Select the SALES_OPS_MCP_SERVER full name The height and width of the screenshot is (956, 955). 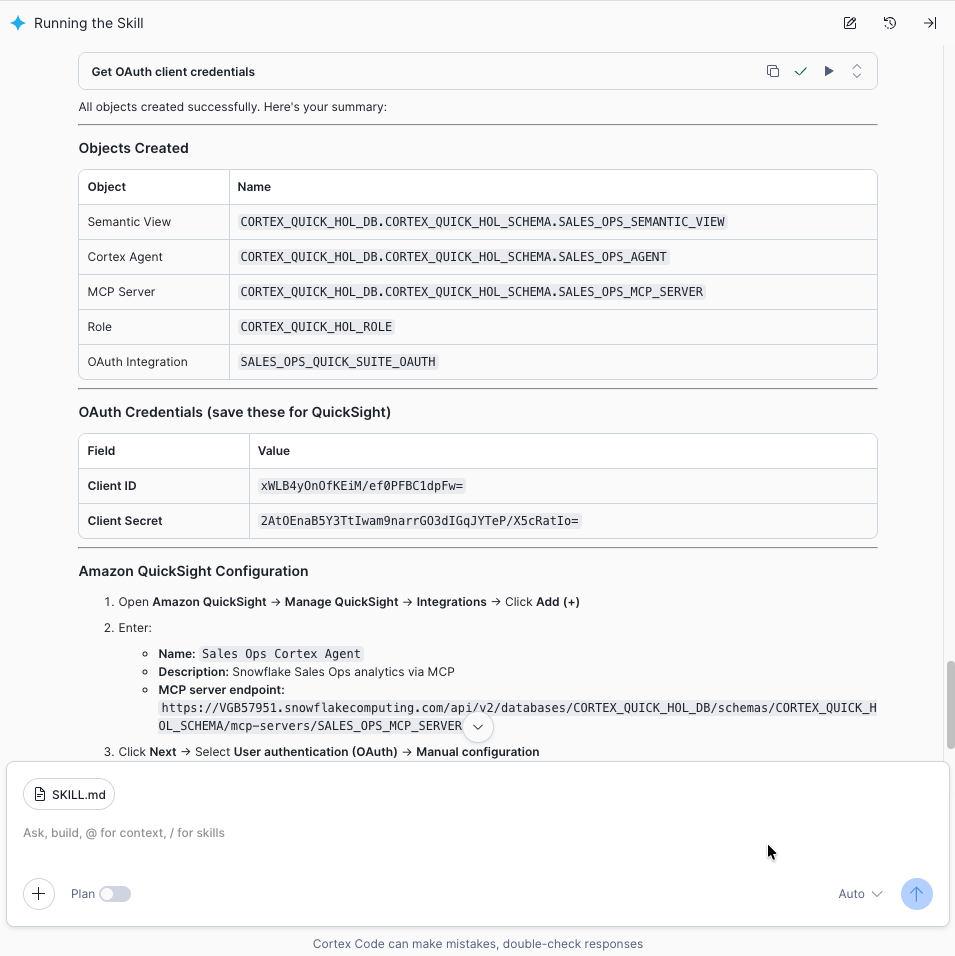[471, 291]
